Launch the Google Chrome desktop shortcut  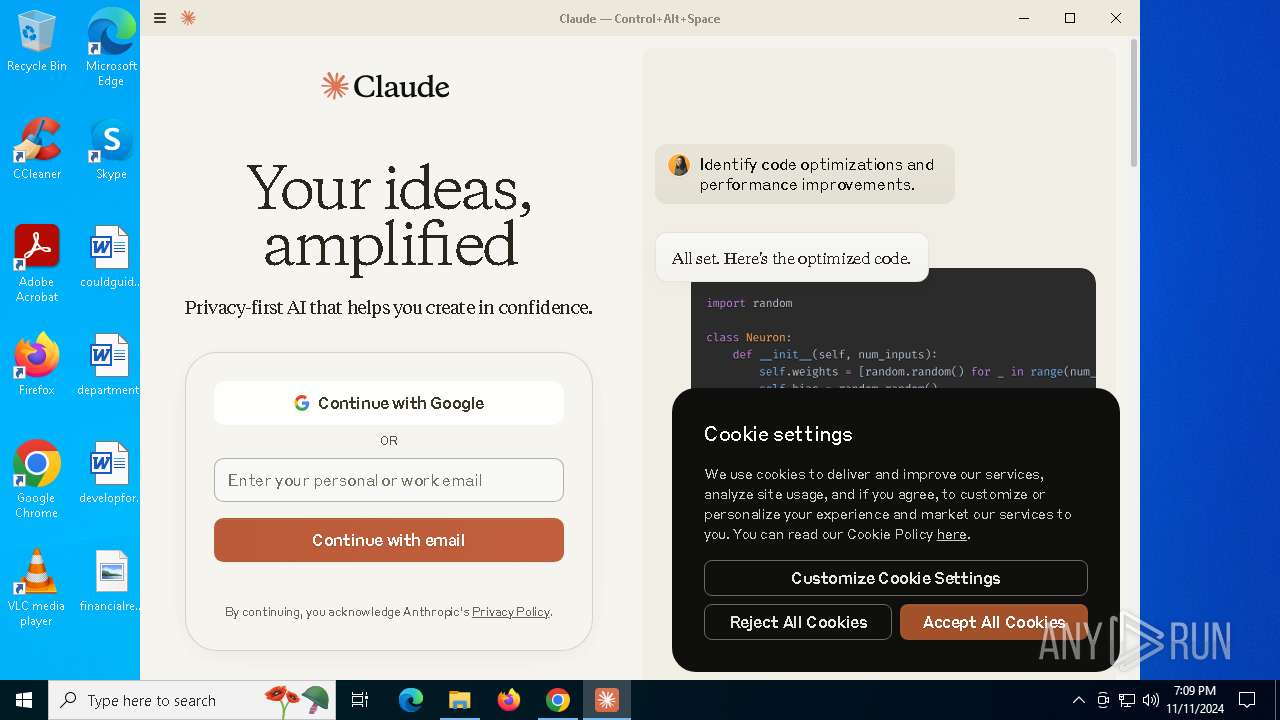click(37, 480)
